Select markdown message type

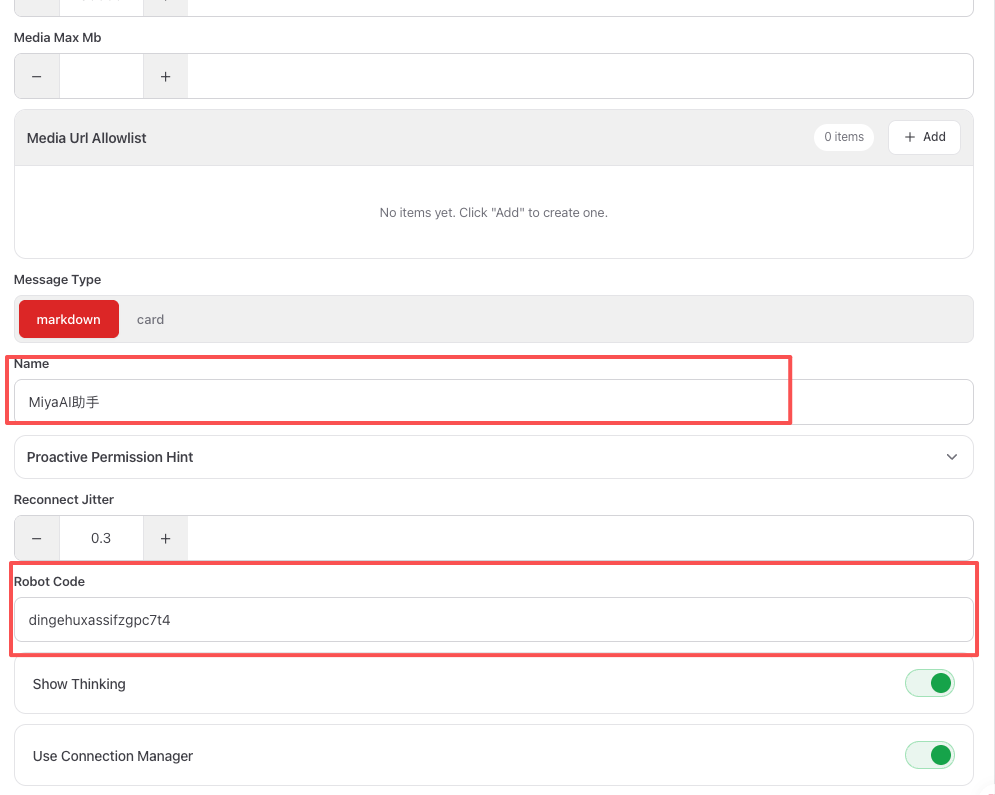coord(69,319)
